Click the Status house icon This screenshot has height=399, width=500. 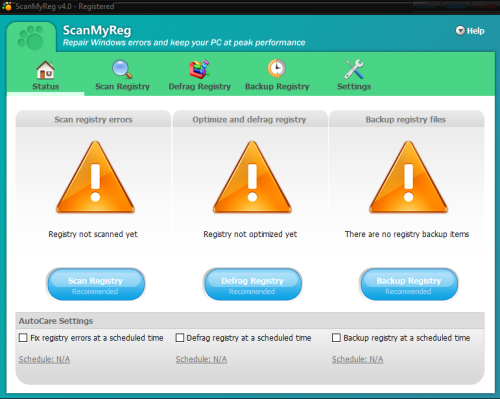(x=45, y=70)
